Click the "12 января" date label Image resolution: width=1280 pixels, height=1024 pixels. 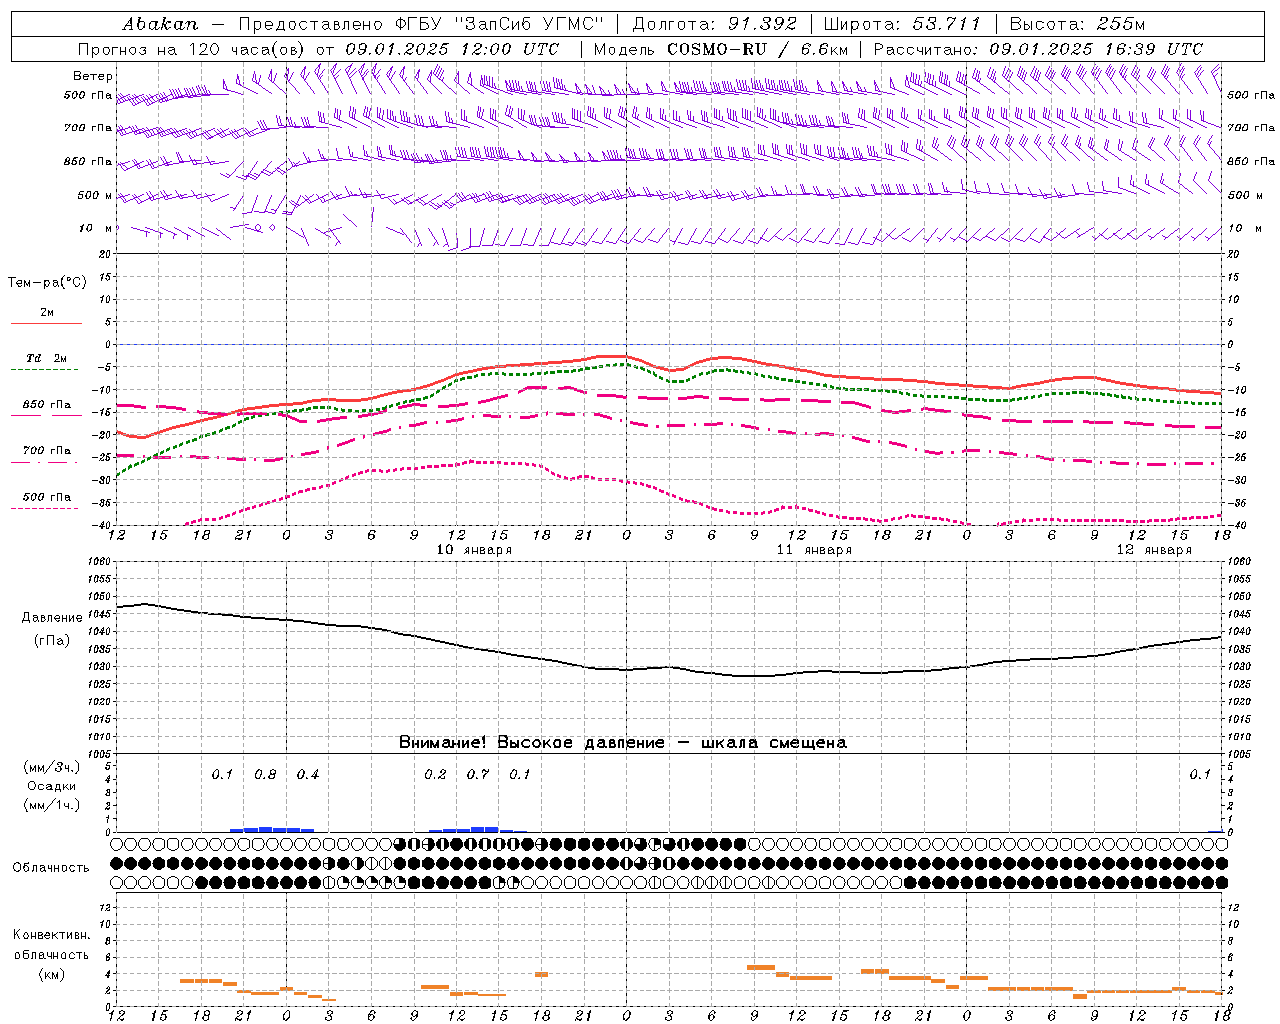tap(1154, 550)
